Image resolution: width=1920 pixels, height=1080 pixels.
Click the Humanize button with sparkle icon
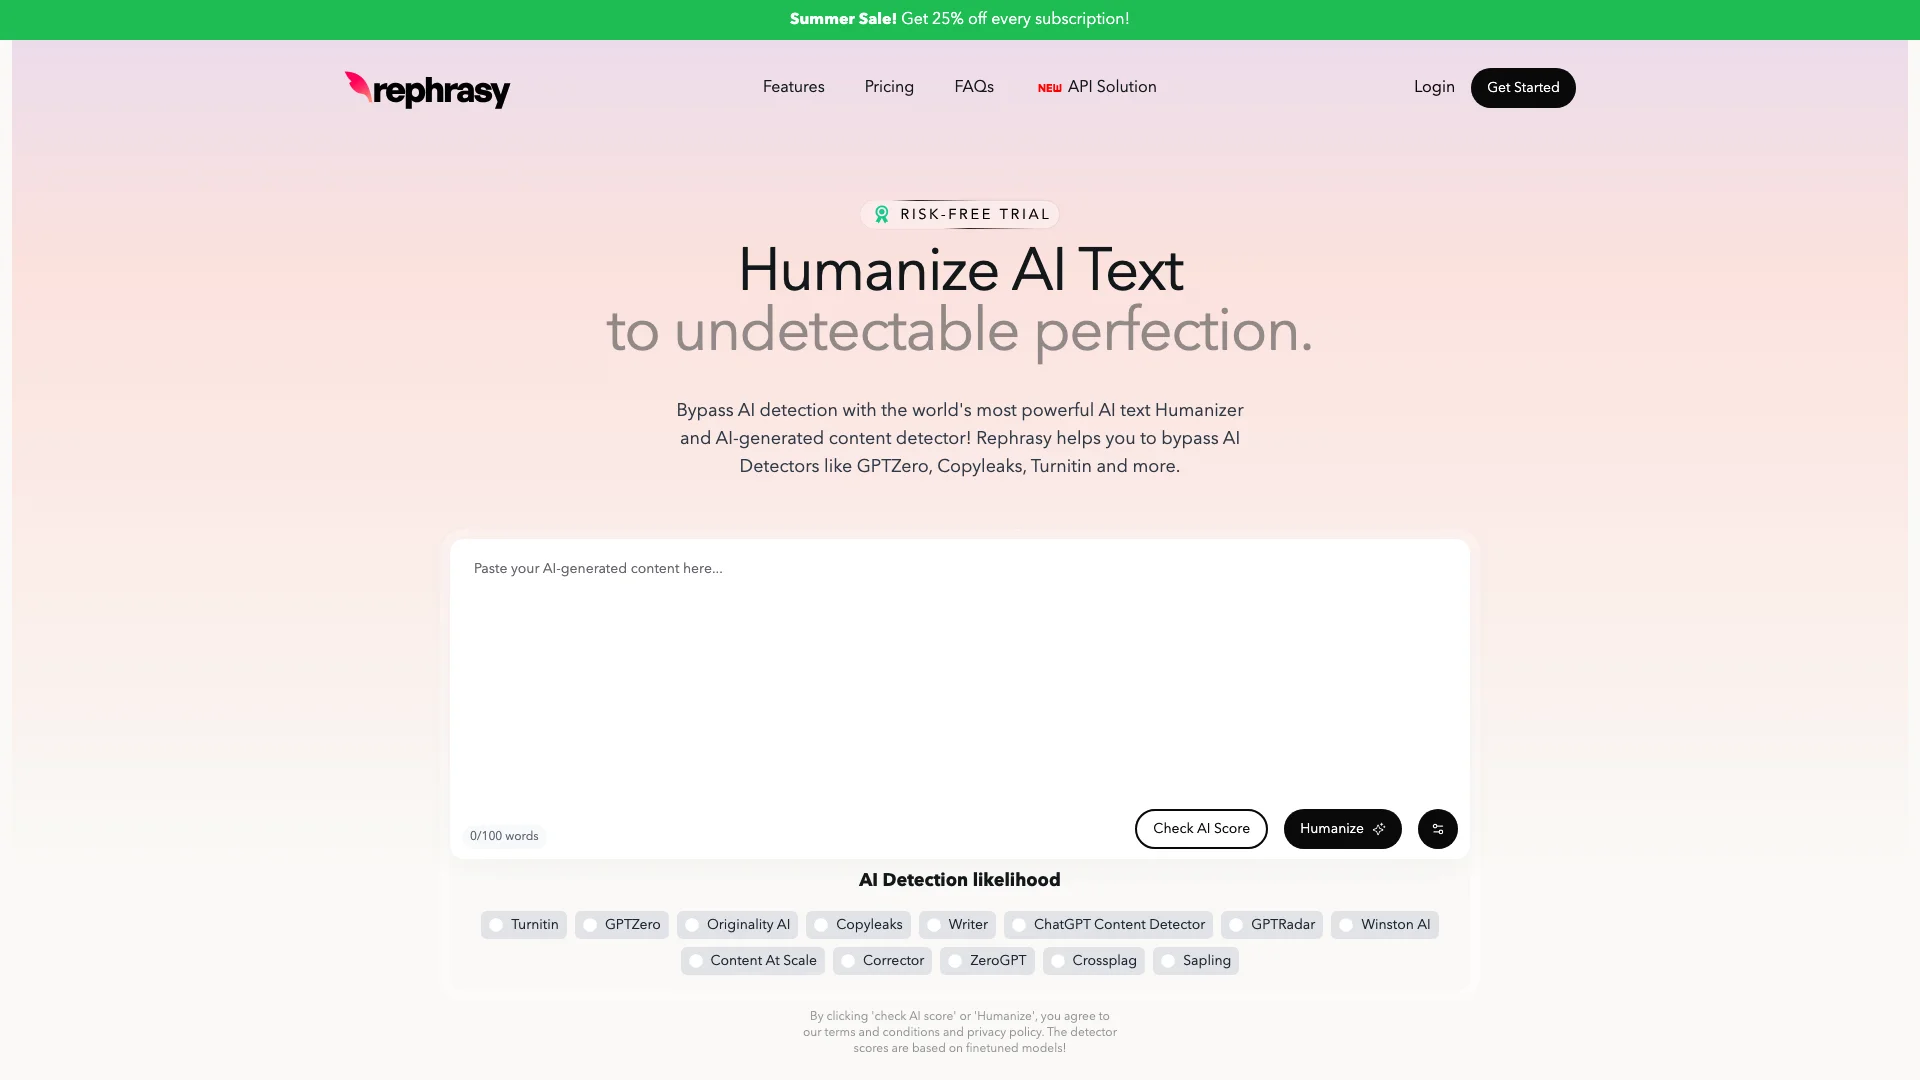click(1341, 828)
